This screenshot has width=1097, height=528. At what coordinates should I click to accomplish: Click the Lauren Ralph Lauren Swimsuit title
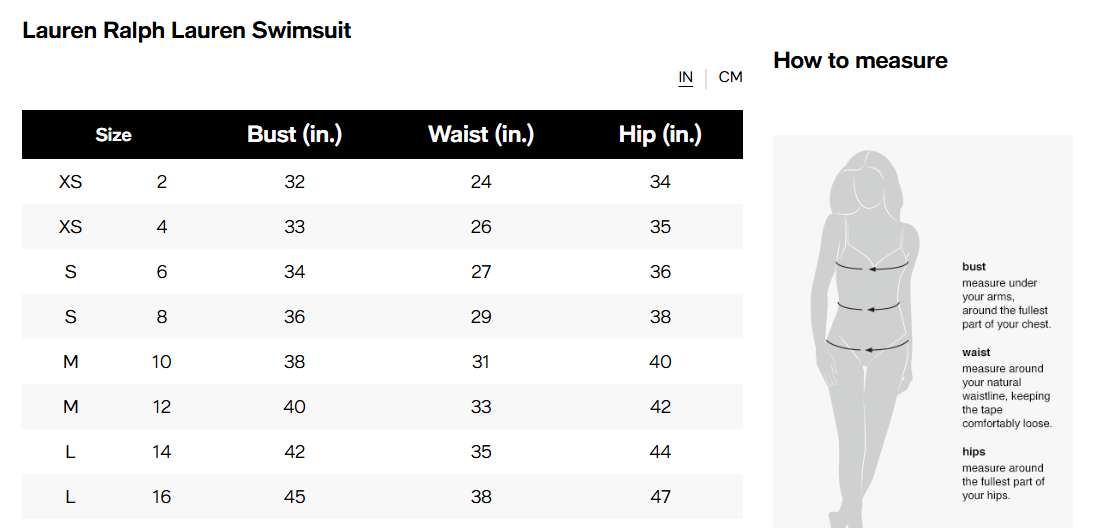[x=187, y=30]
